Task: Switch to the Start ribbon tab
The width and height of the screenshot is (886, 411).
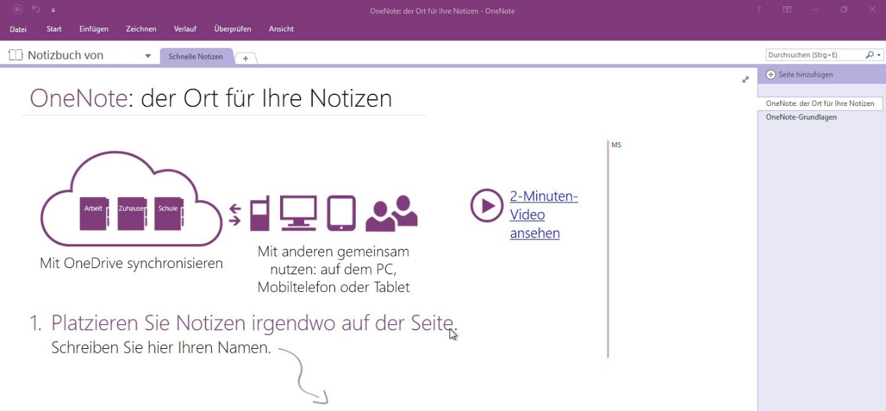Action: 54,29
